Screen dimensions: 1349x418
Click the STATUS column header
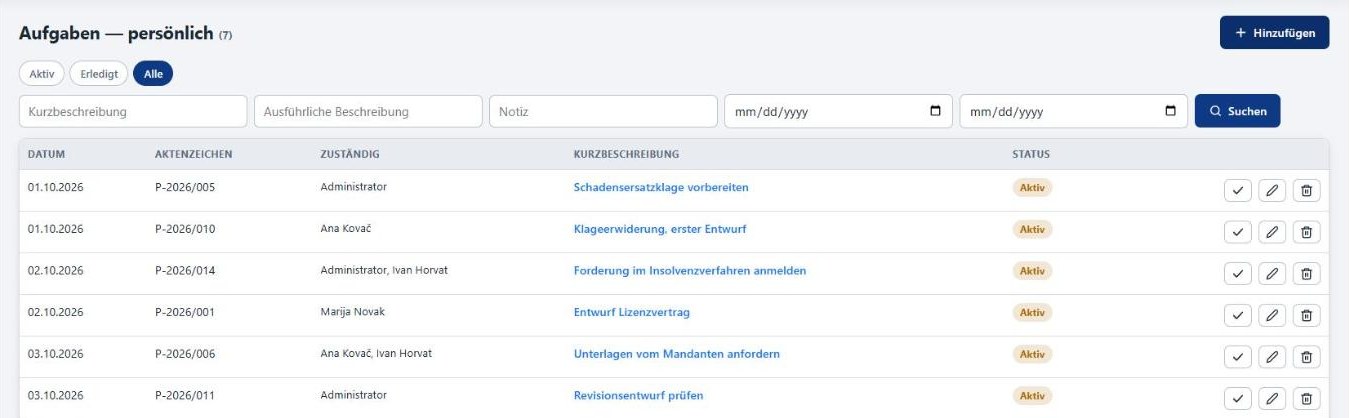pyautogui.click(x=1031, y=154)
